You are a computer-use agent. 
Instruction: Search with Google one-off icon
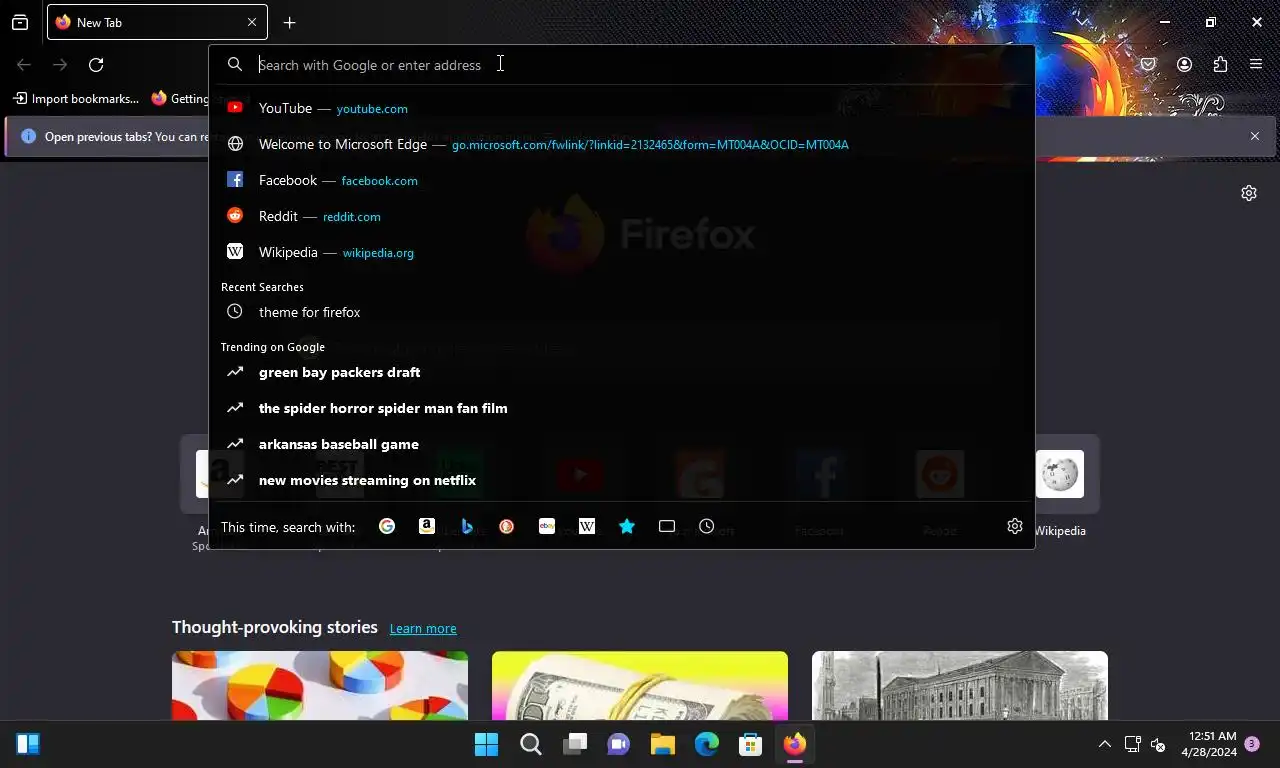tap(387, 526)
